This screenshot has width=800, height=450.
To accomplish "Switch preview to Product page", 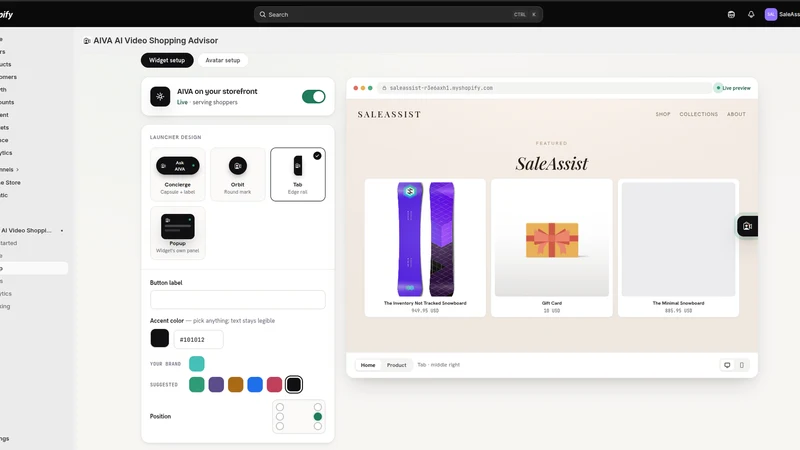I will [x=396, y=365].
